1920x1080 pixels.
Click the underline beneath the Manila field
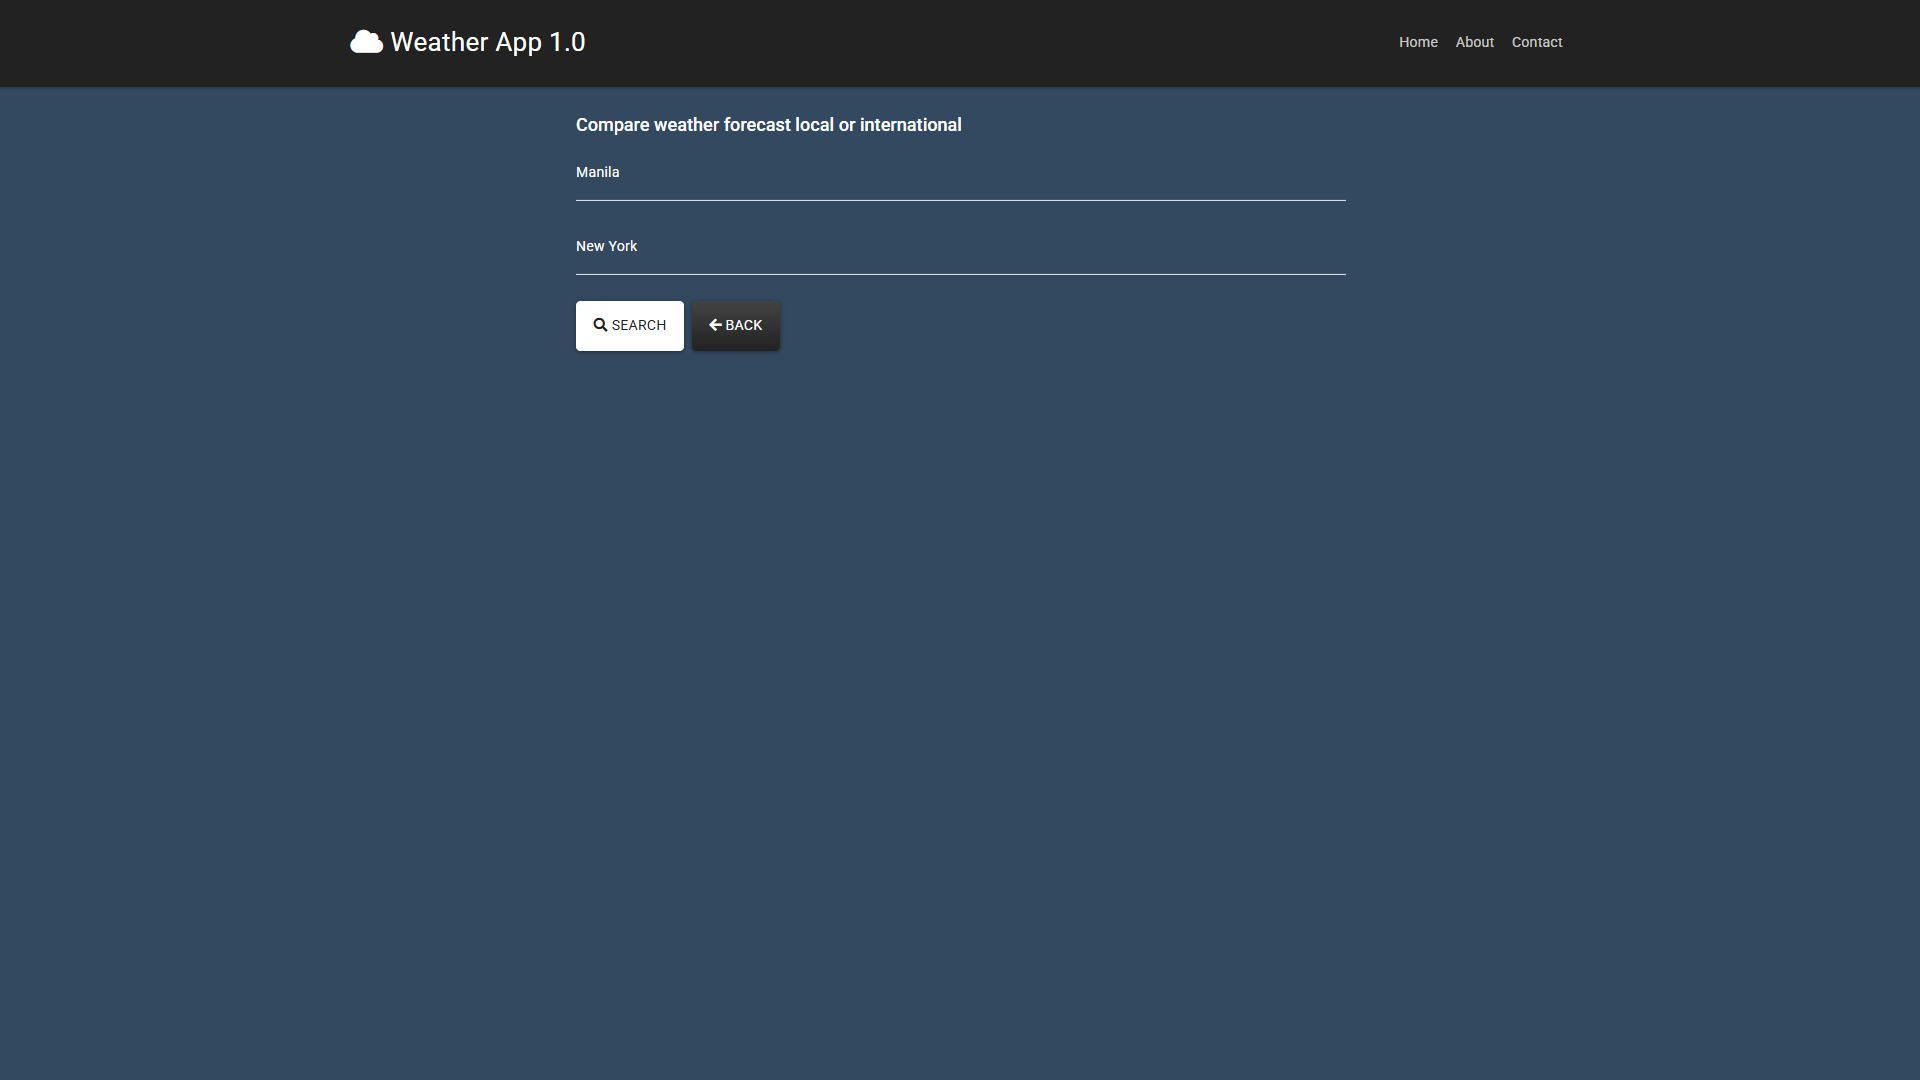point(960,200)
